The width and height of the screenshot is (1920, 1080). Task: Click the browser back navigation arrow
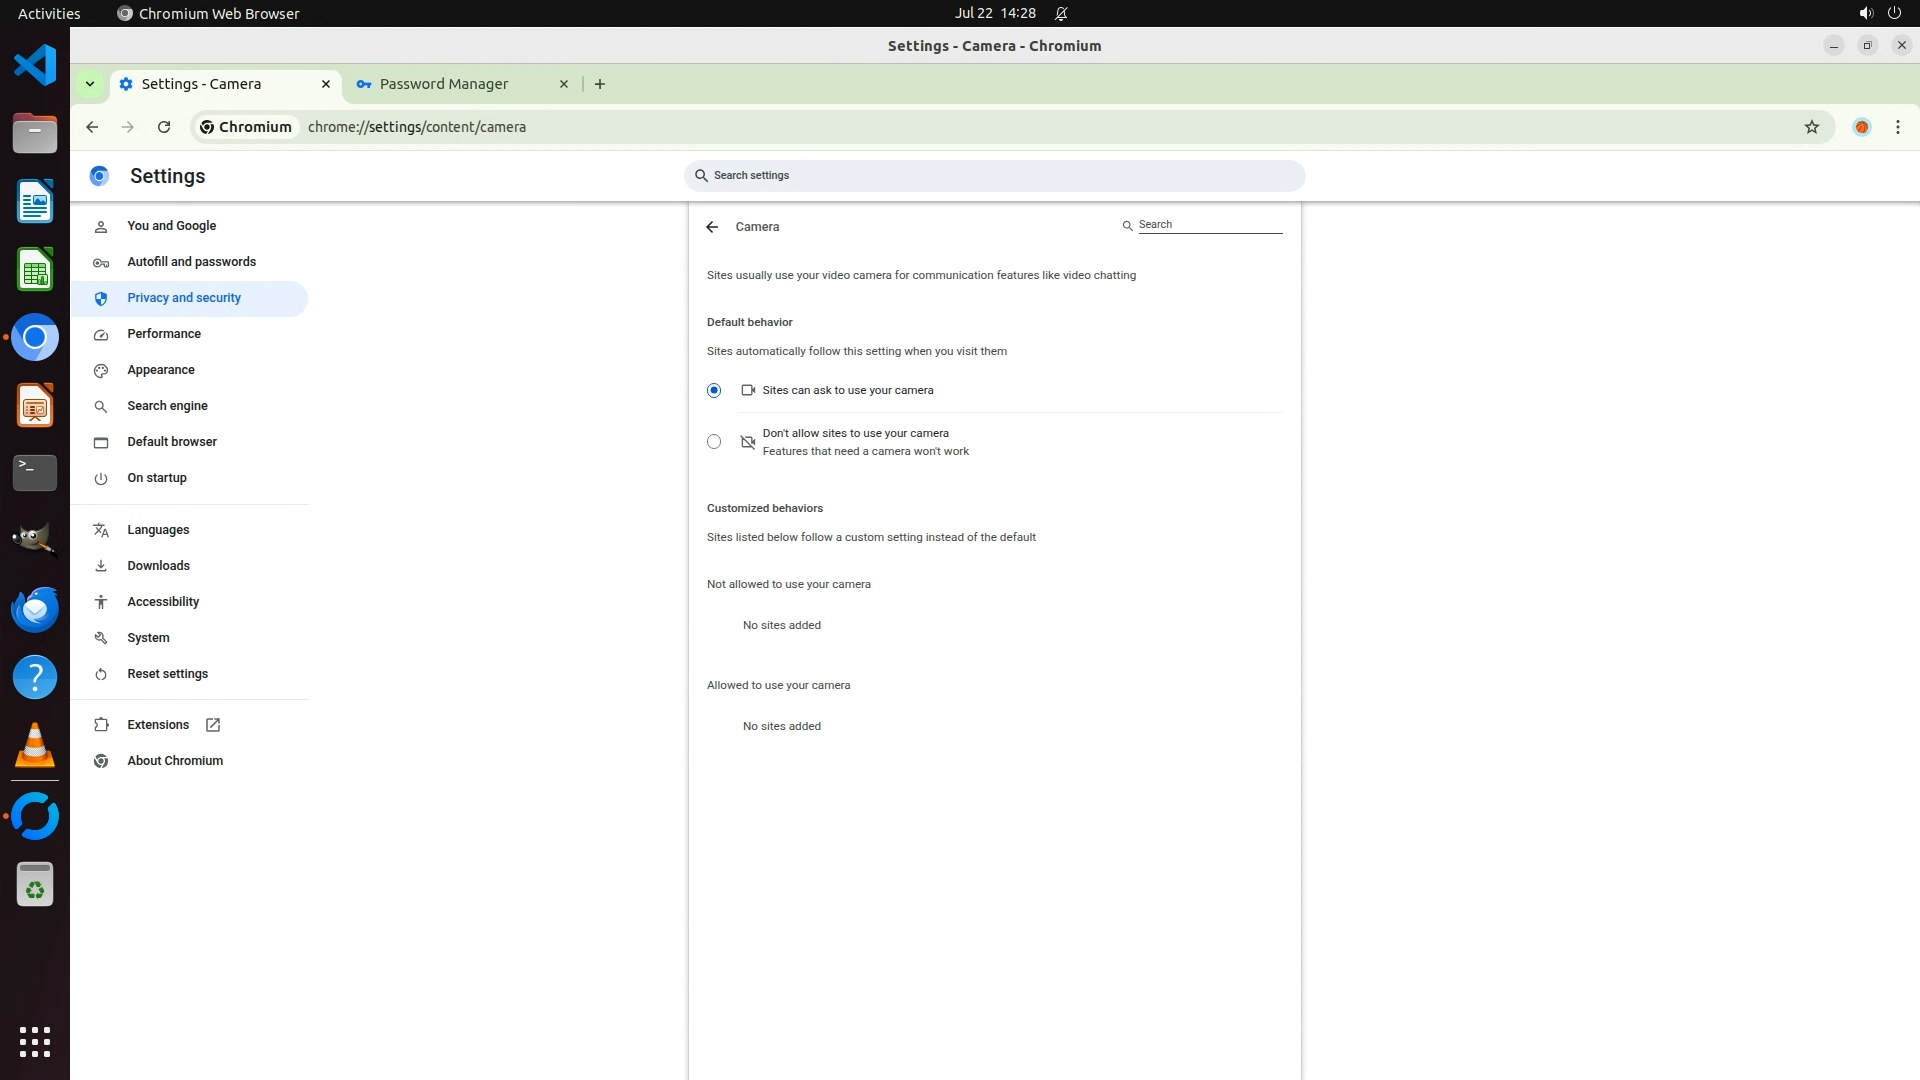coord(92,127)
